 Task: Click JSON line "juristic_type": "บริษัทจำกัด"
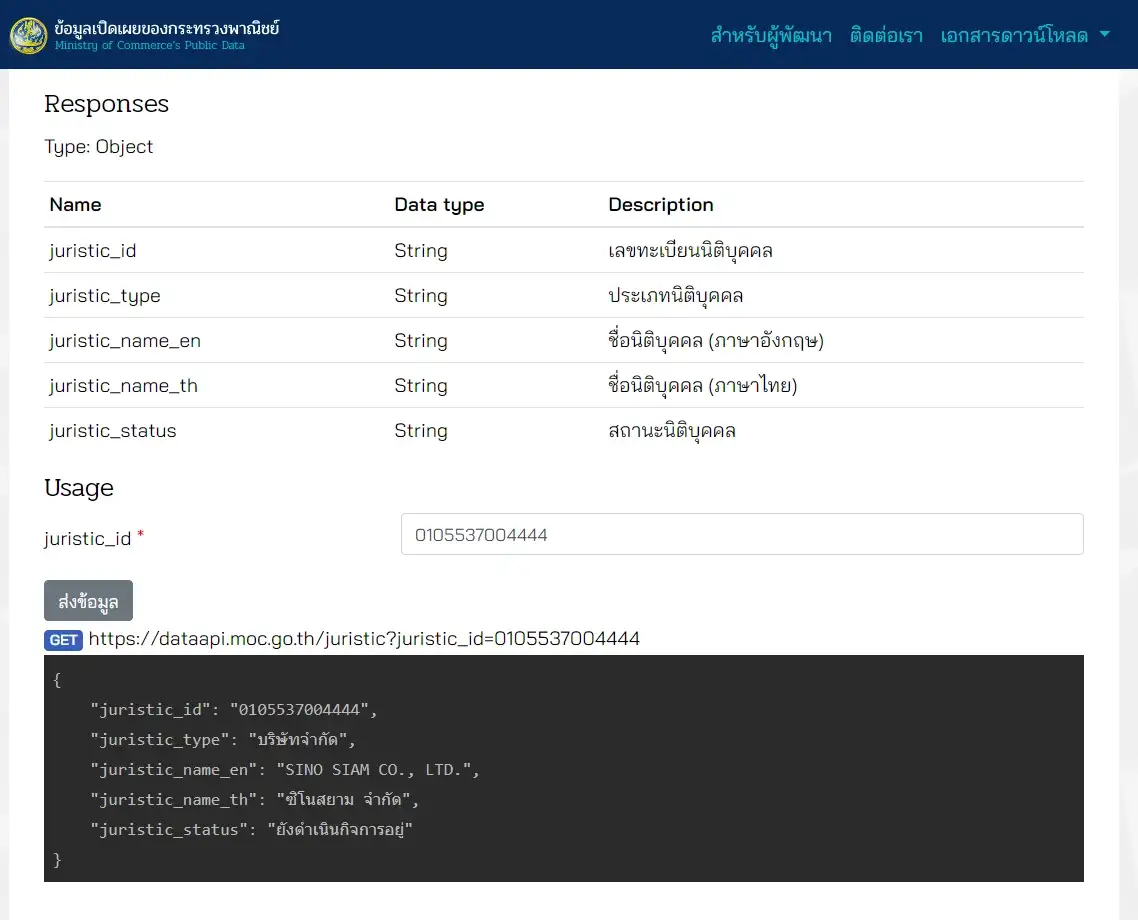223,739
